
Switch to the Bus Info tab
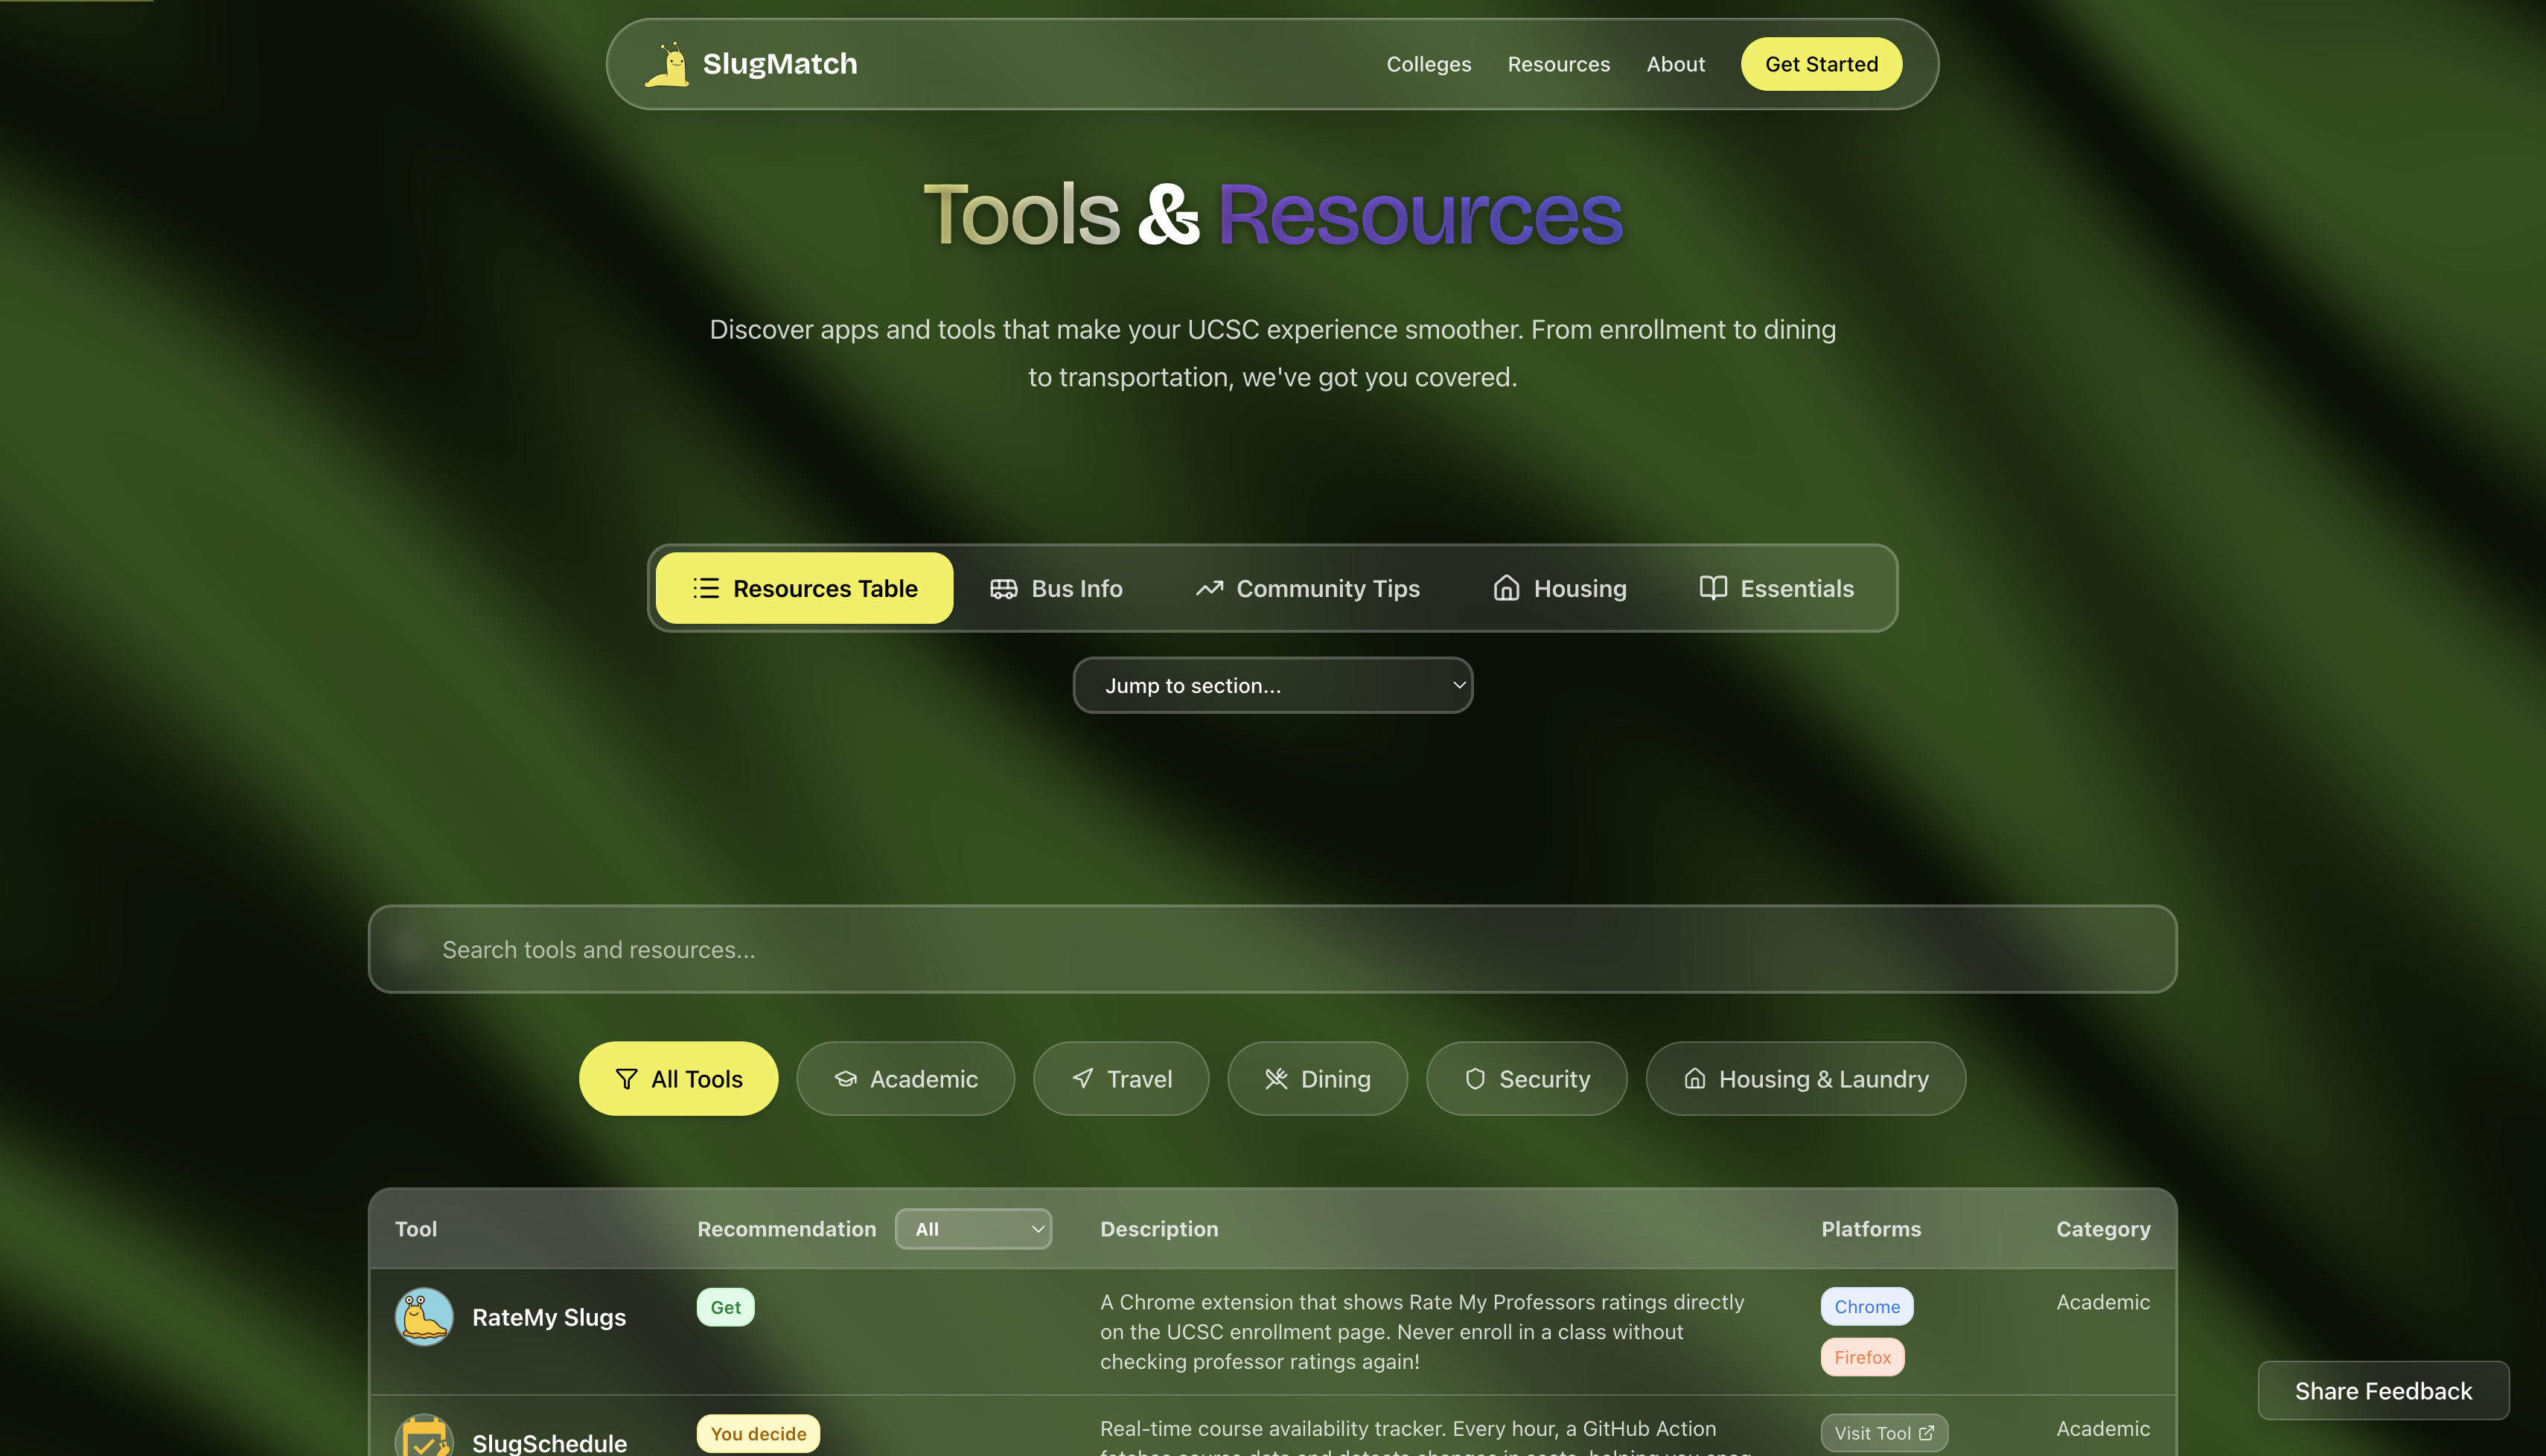point(1056,588)
